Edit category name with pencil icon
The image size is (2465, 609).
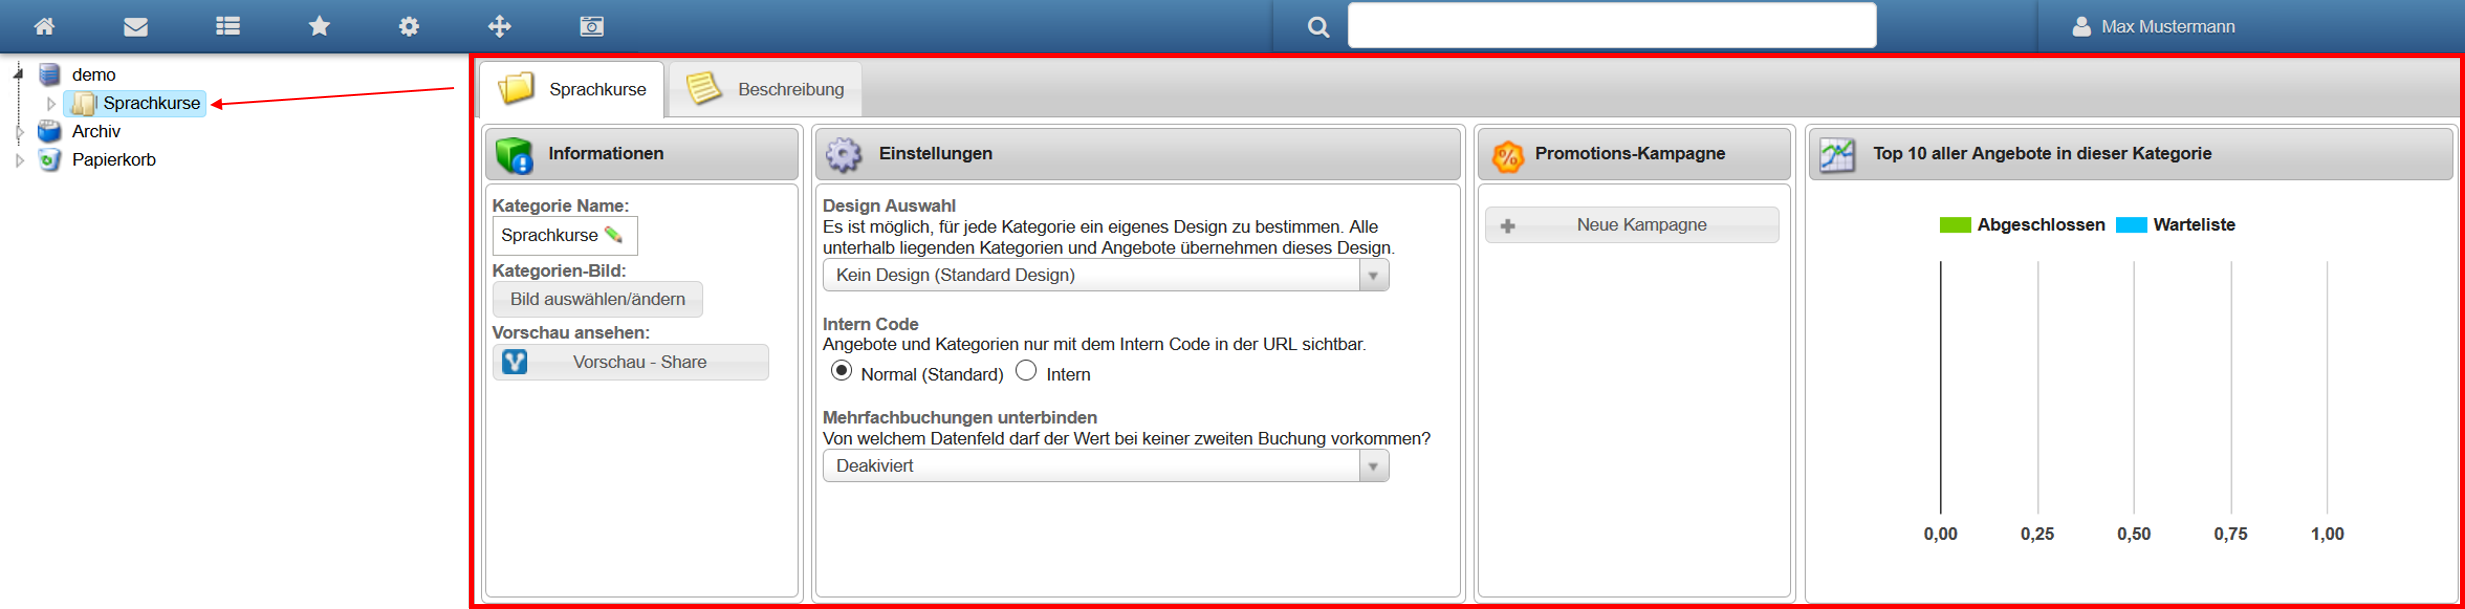(x=614, y=235)
